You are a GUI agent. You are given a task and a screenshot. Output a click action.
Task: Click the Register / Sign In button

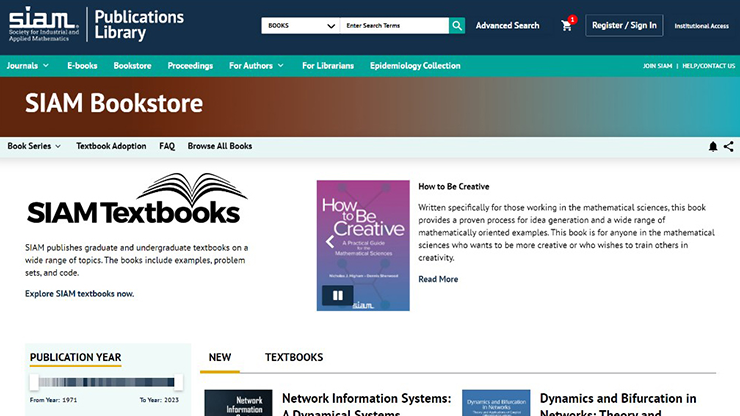(x=624, y=25)
